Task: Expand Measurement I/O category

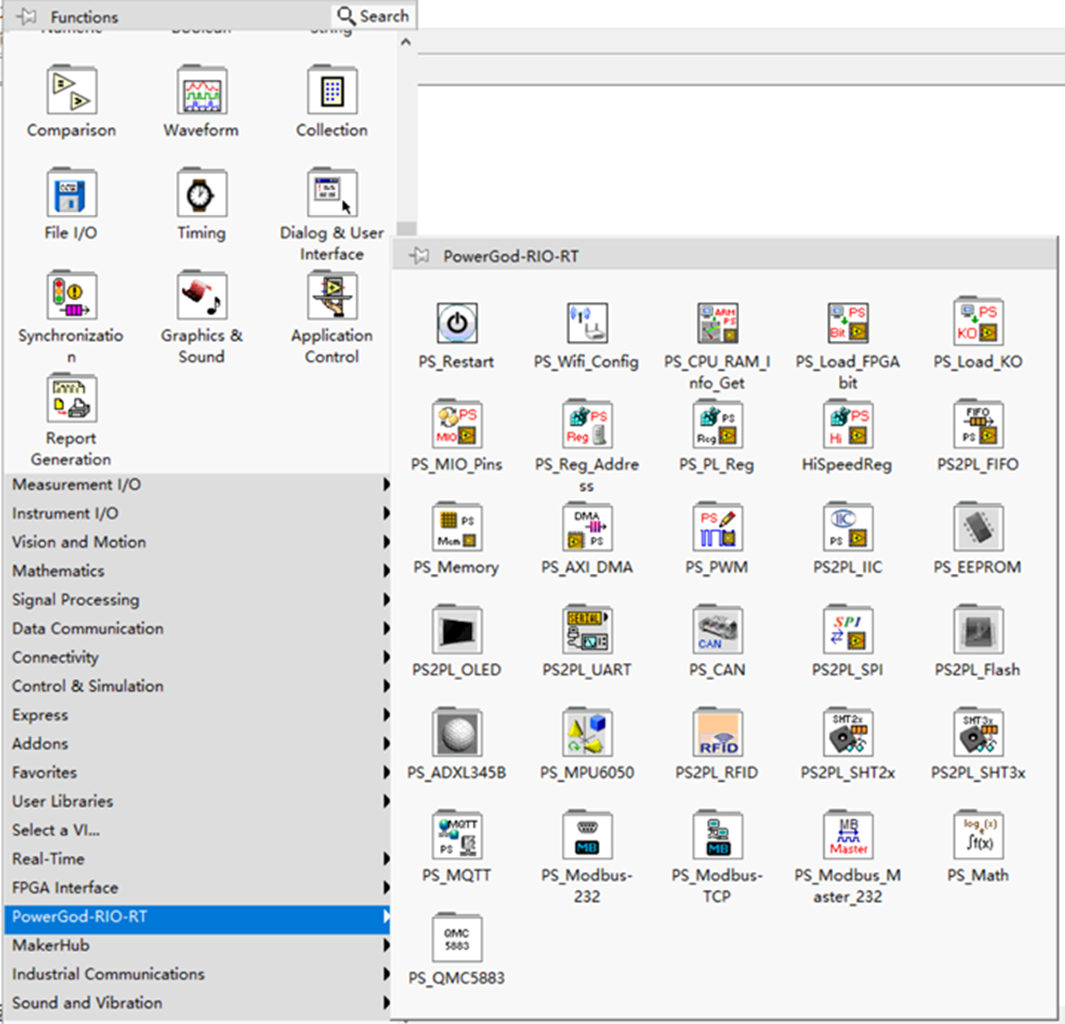Action: [198, 484]
